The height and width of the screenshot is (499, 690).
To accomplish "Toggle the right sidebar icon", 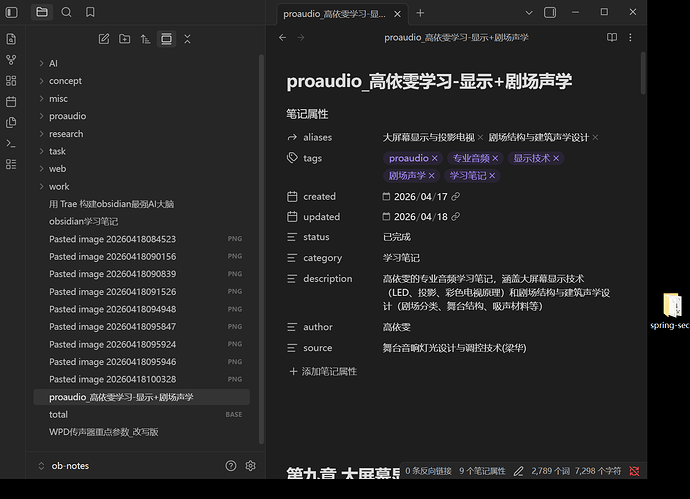I will (x=550, y=13).
